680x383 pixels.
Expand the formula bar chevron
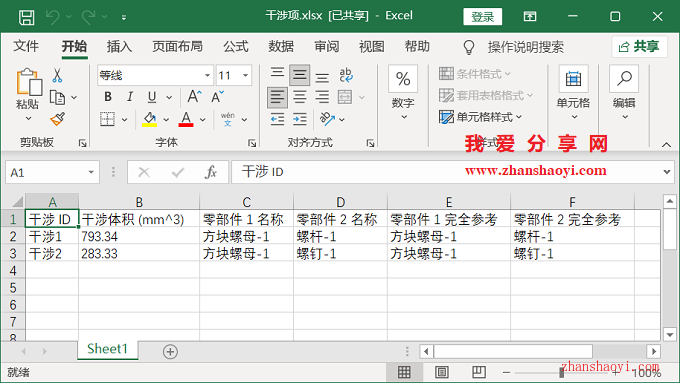667,172
